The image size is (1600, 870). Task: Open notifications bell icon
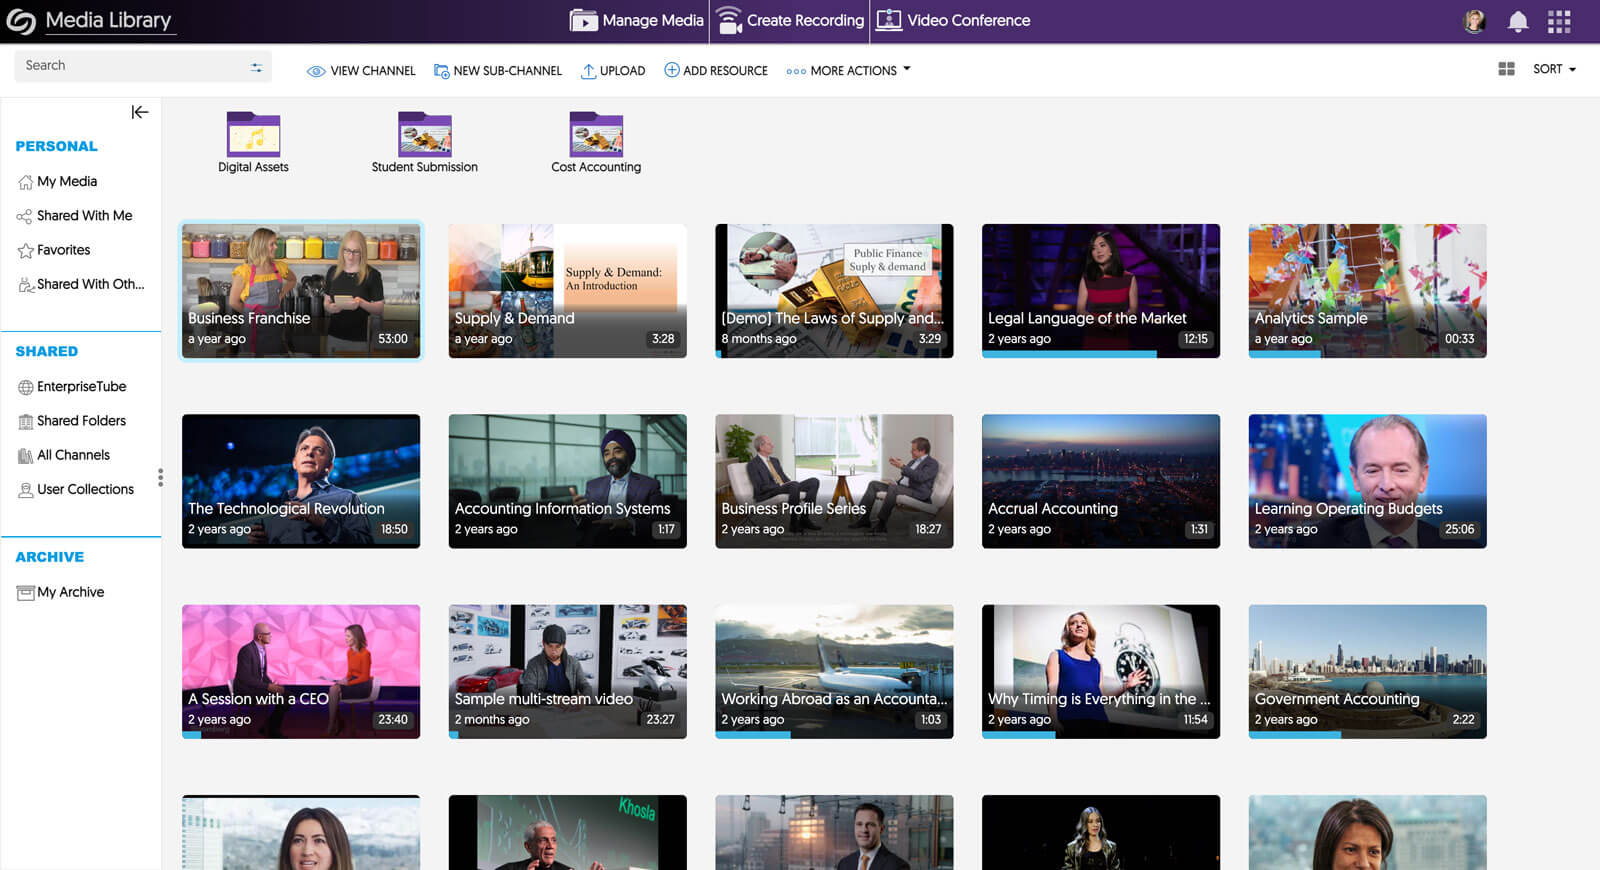[x=1518, y=21]
